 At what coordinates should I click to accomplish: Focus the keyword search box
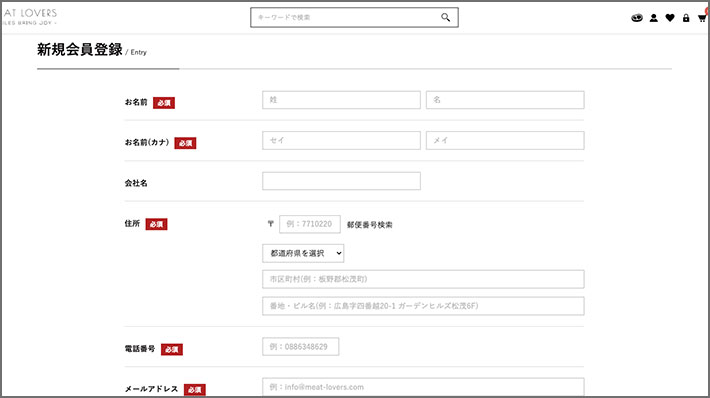pos(354,17)
